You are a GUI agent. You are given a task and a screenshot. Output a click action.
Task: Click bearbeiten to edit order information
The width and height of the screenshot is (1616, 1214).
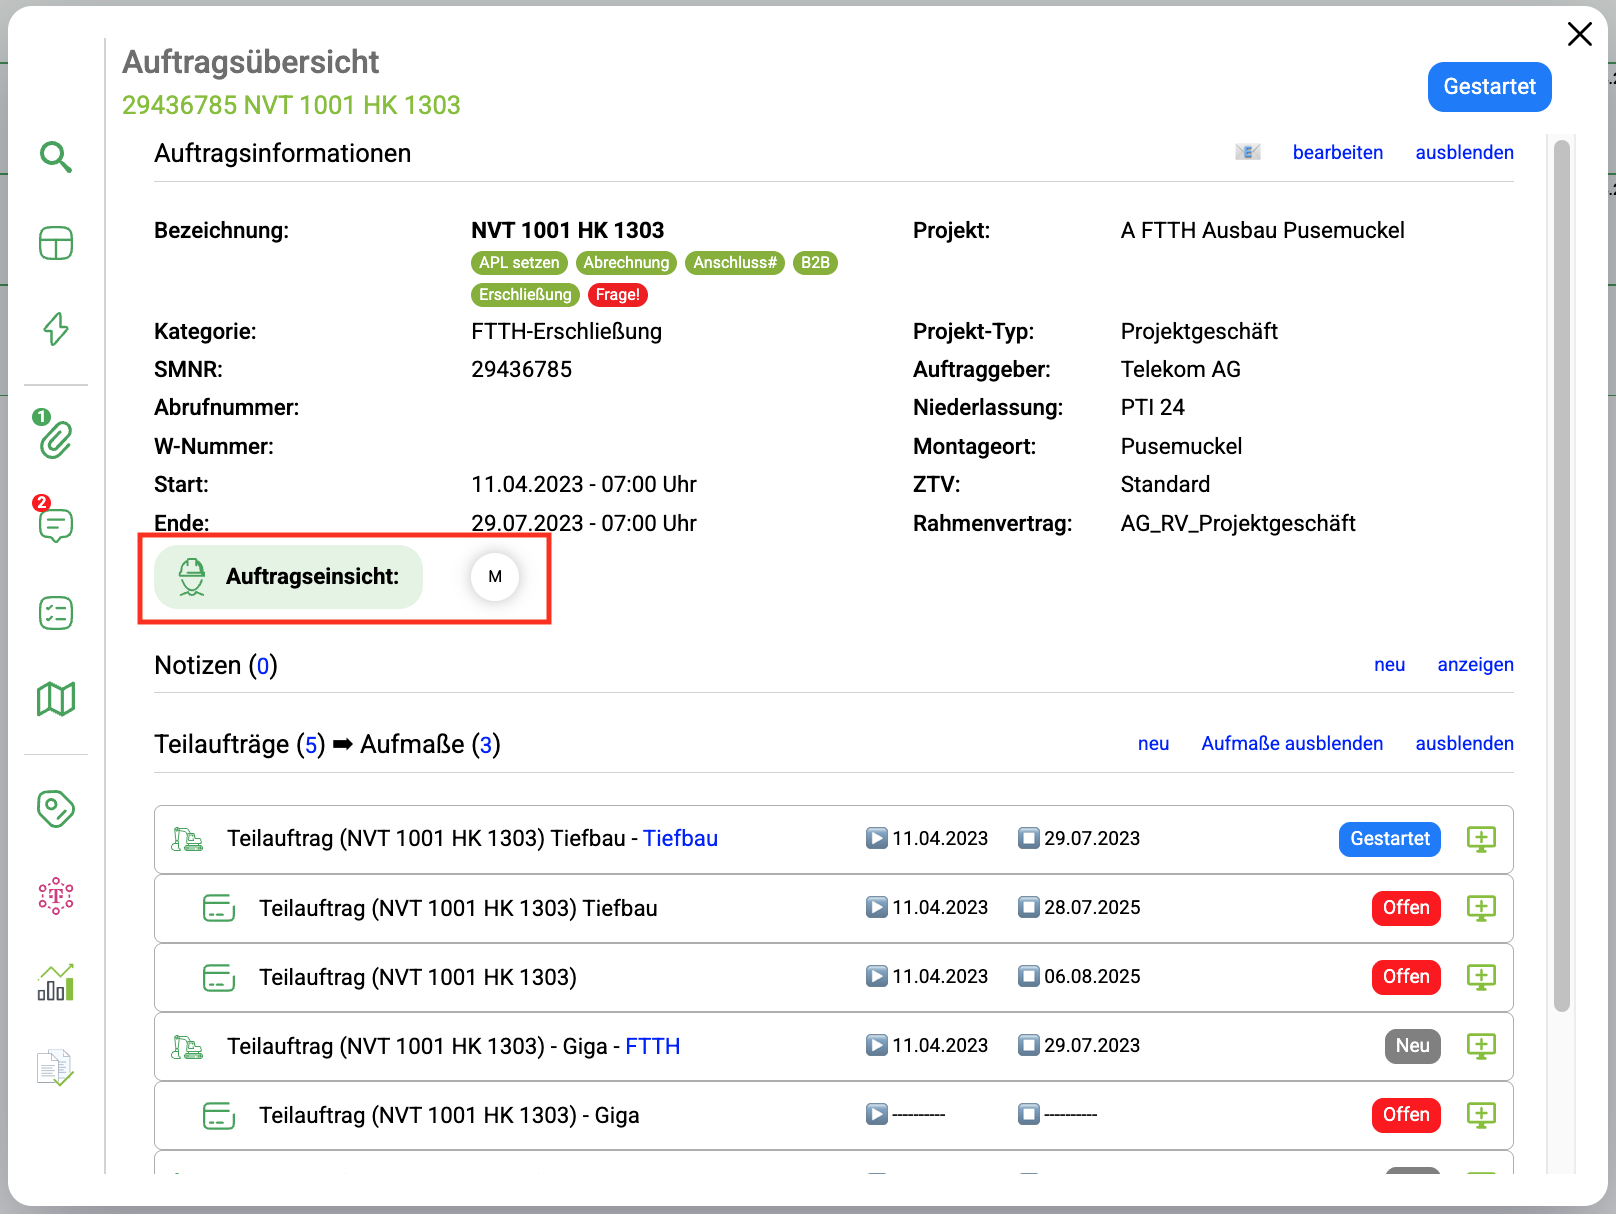coord(1337,153)
